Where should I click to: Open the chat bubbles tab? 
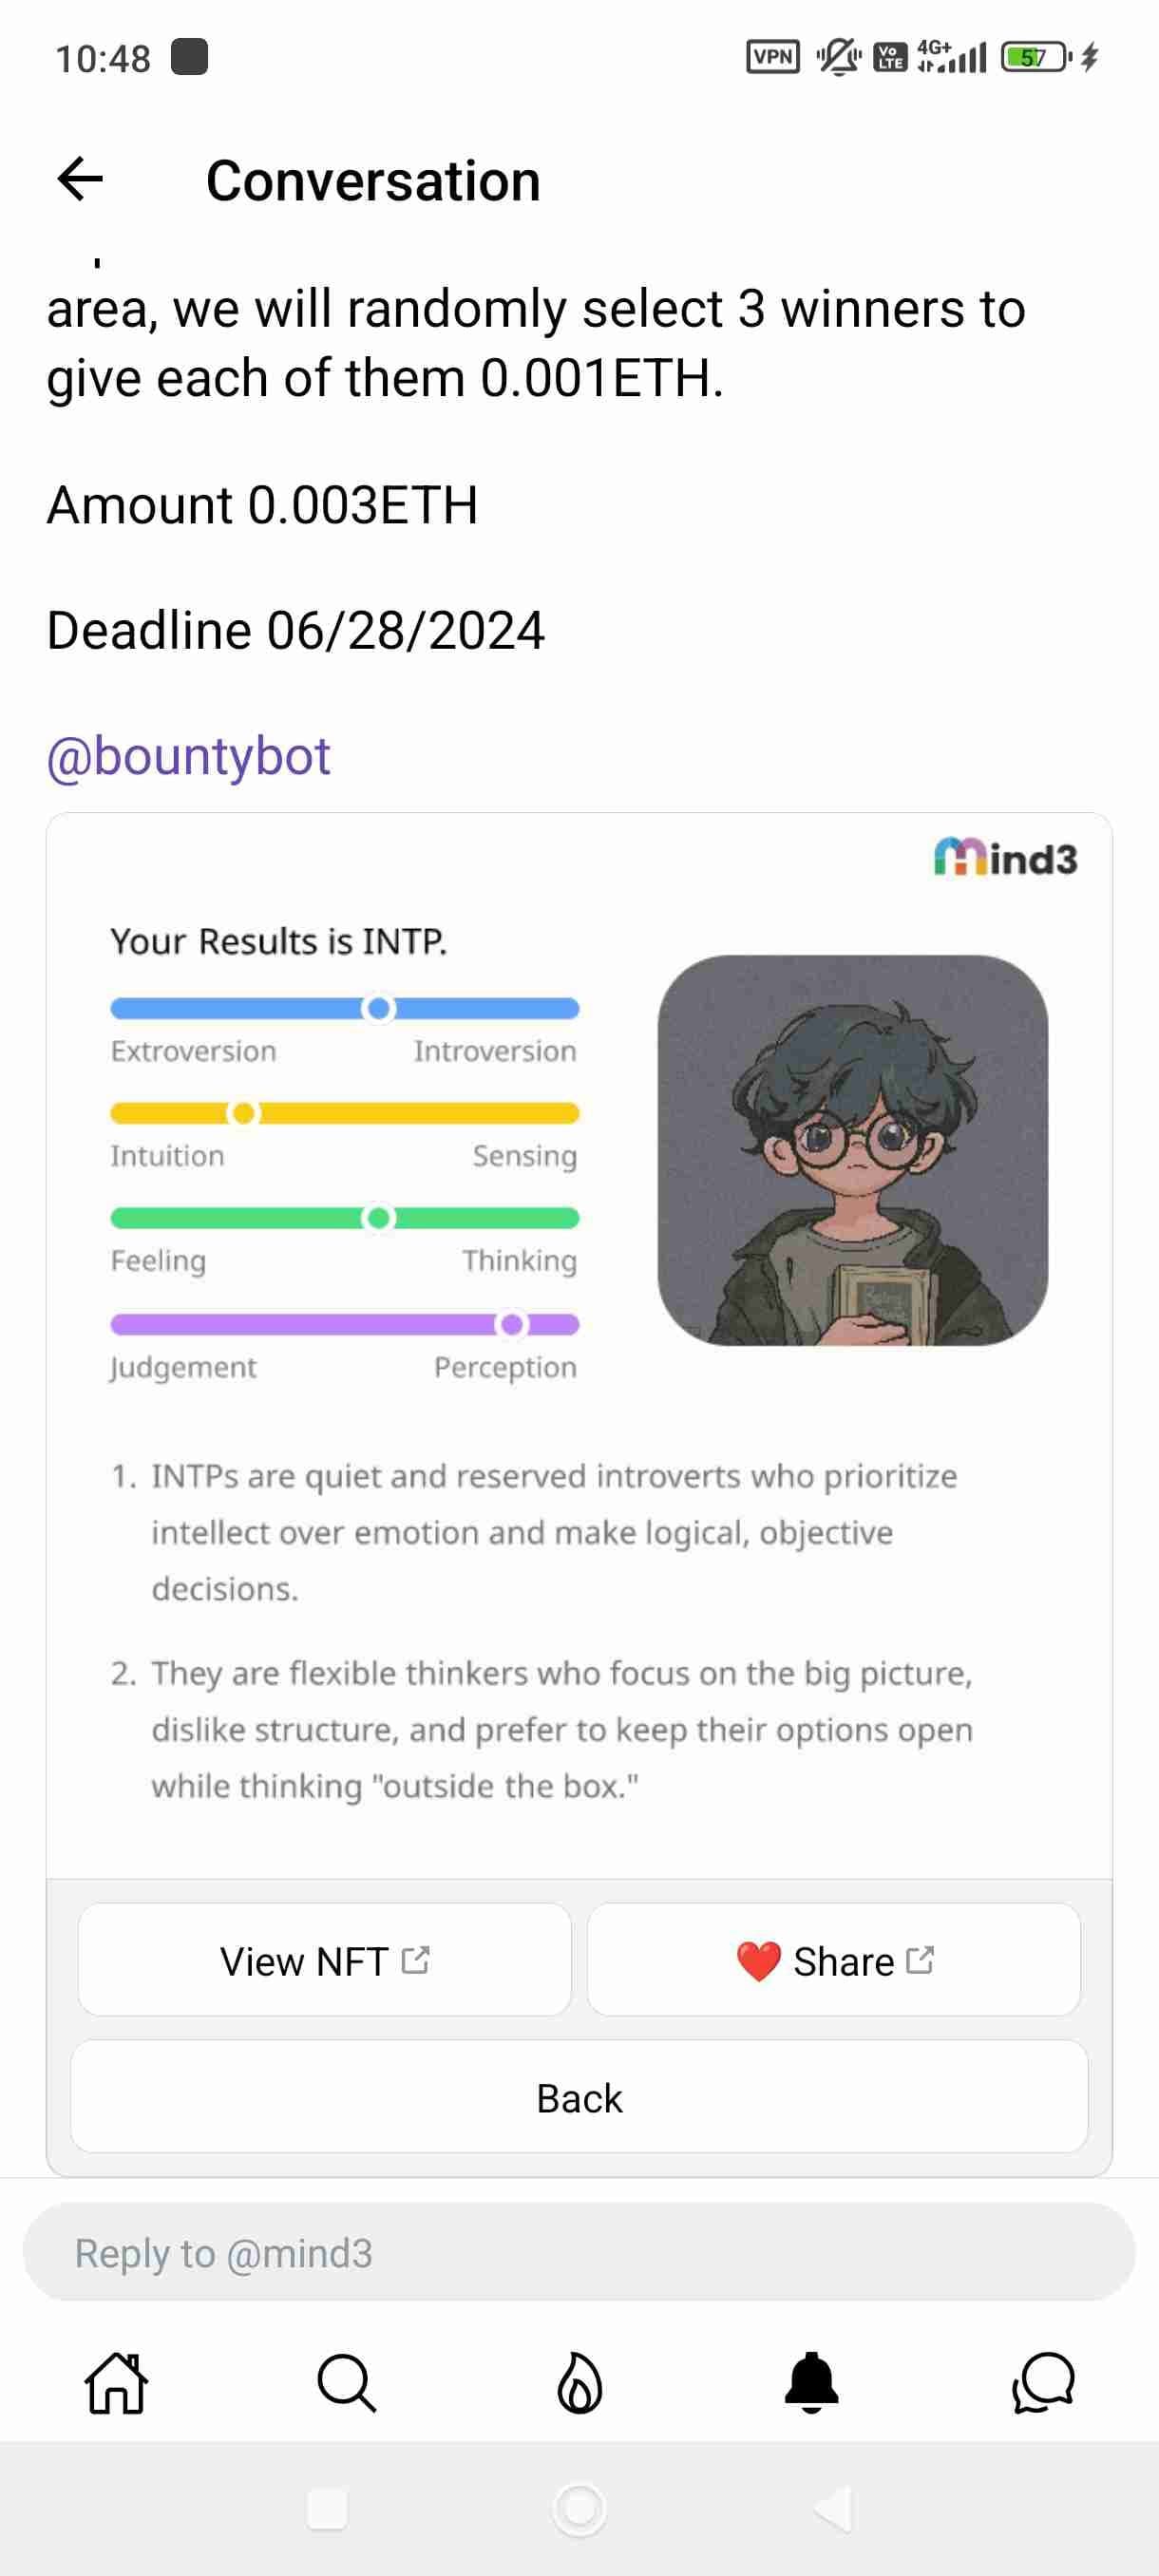1043,2383
